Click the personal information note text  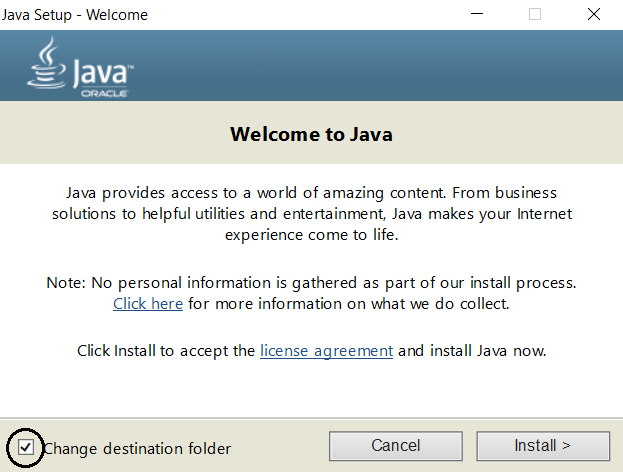(x=311, y=283)
